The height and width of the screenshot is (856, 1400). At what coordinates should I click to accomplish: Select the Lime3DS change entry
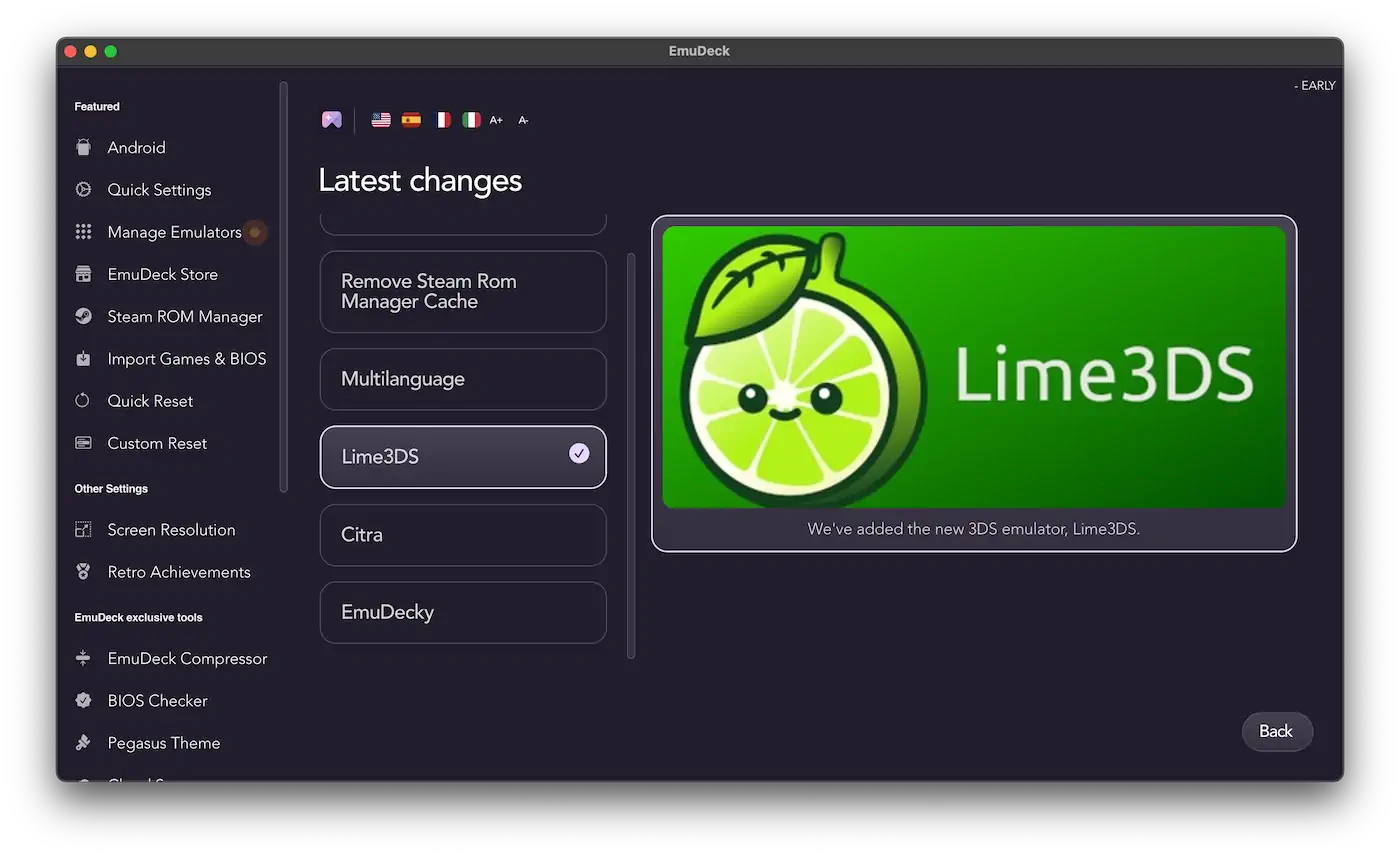point(463,457)
